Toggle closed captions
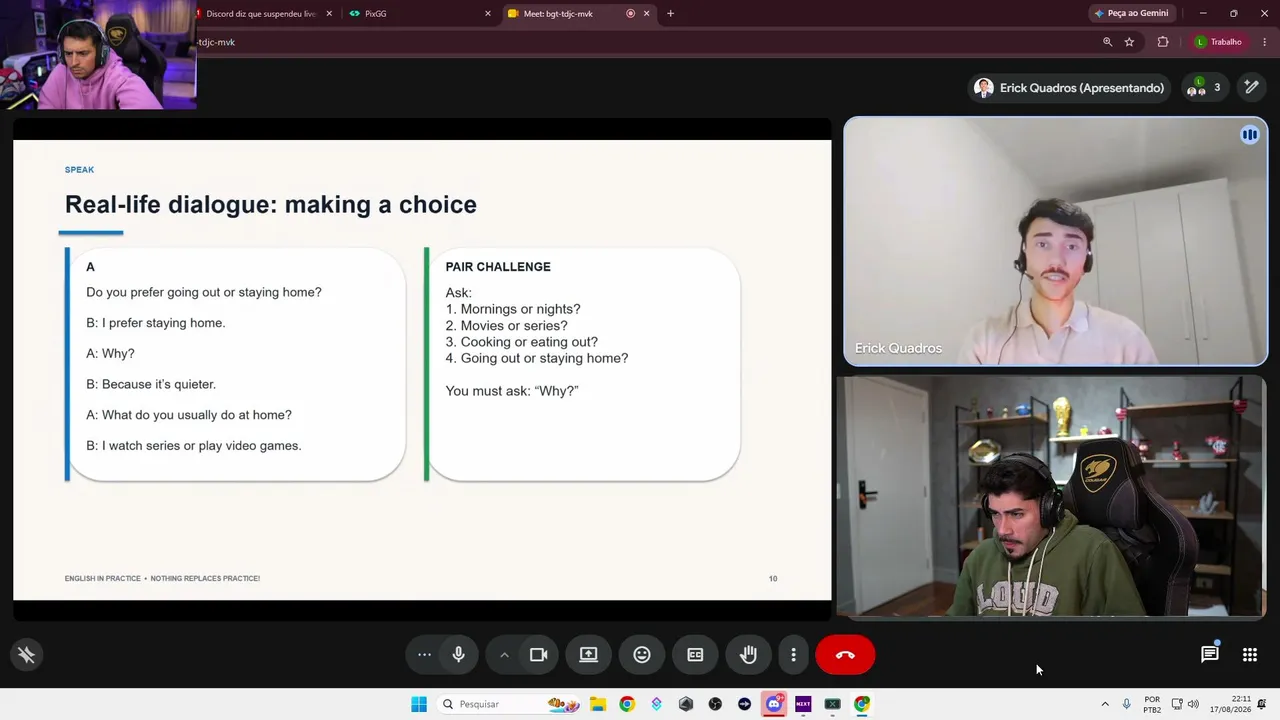Image resolution: width=1280 pixels, height=720 pixels. (x=695, y=655)
